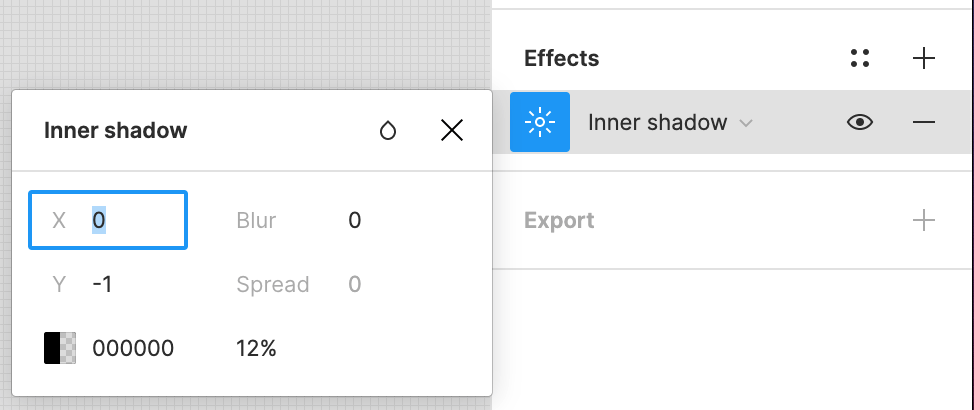
Task: Click the 000000 hex color field
Action: tap(133, 348)
